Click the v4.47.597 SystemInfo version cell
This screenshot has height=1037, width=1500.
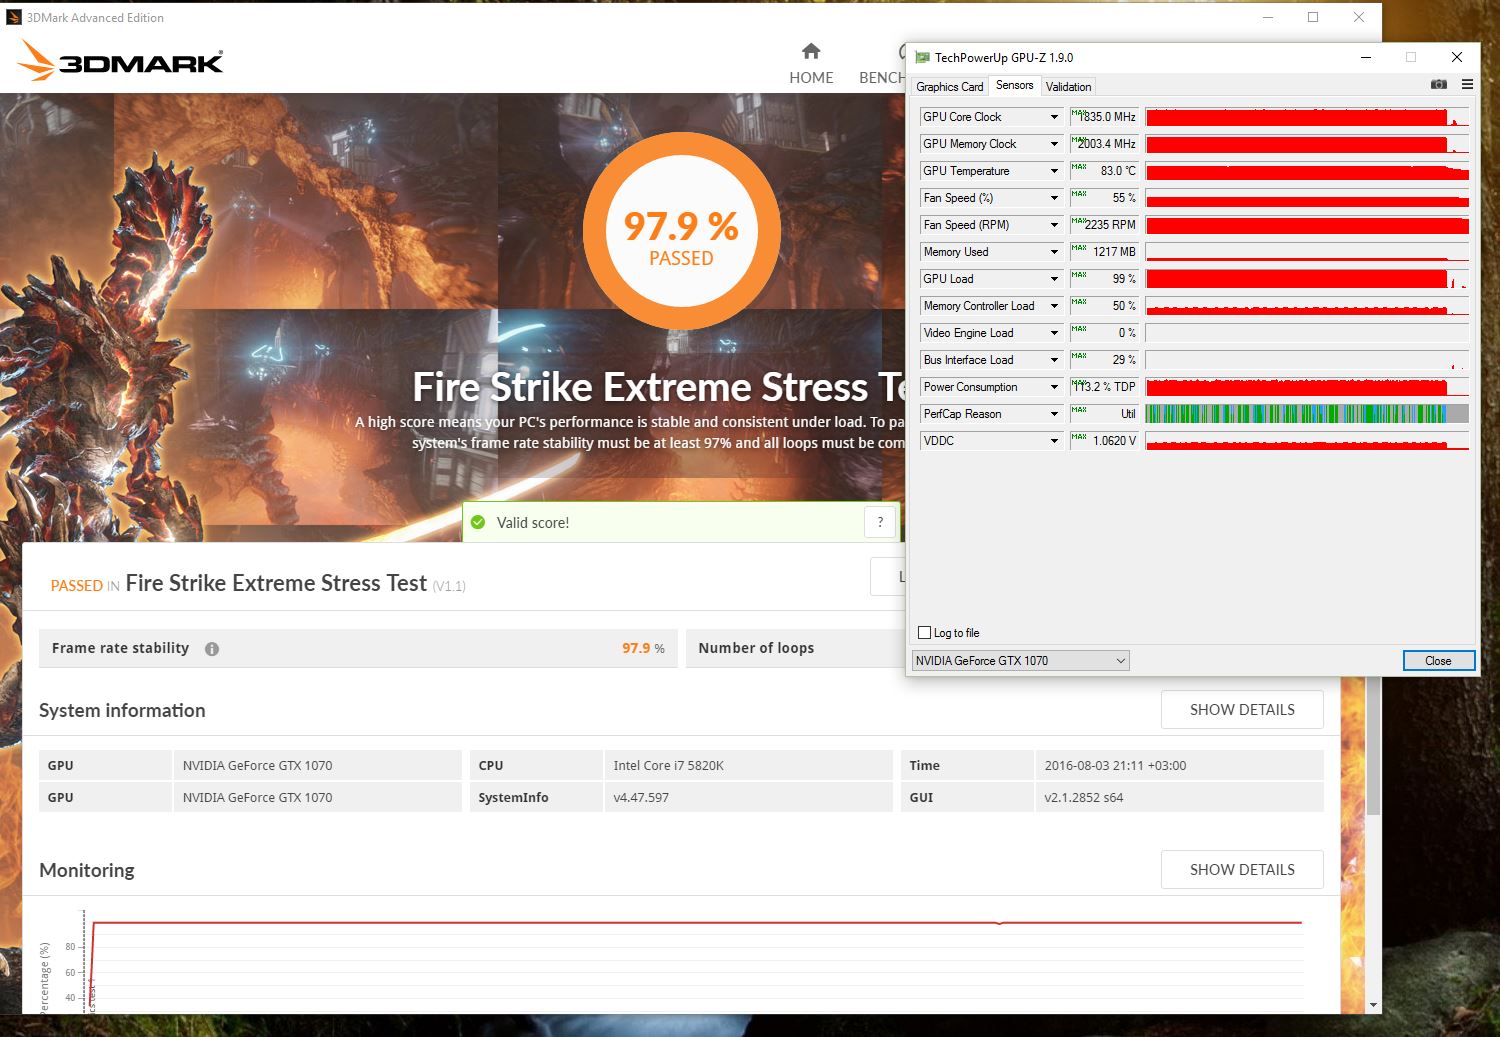click(748, 797)
